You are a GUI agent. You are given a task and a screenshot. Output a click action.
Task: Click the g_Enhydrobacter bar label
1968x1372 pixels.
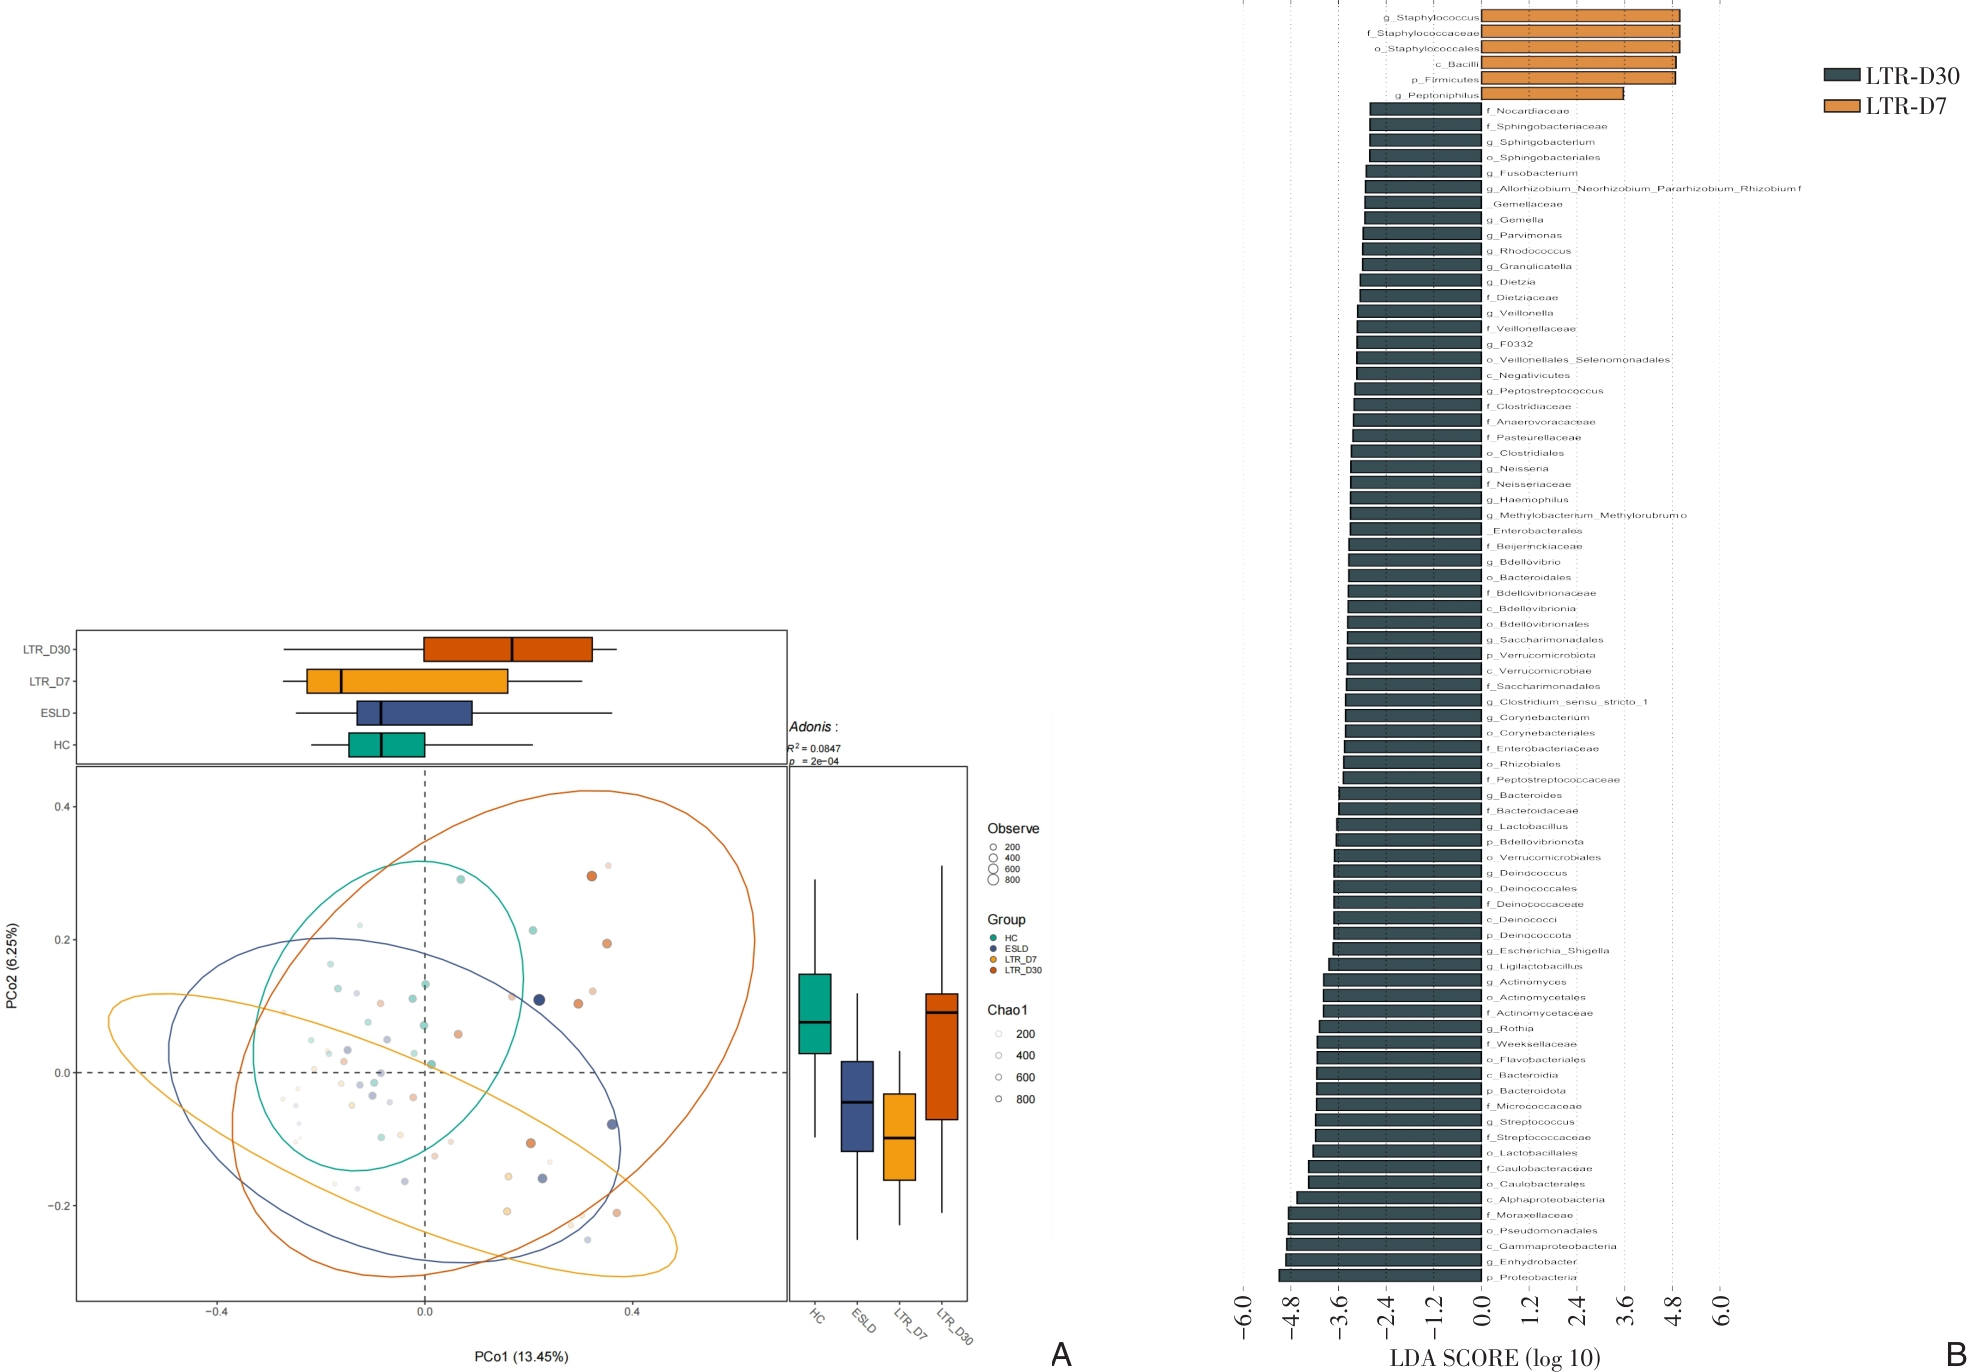coord(1530,1261)
